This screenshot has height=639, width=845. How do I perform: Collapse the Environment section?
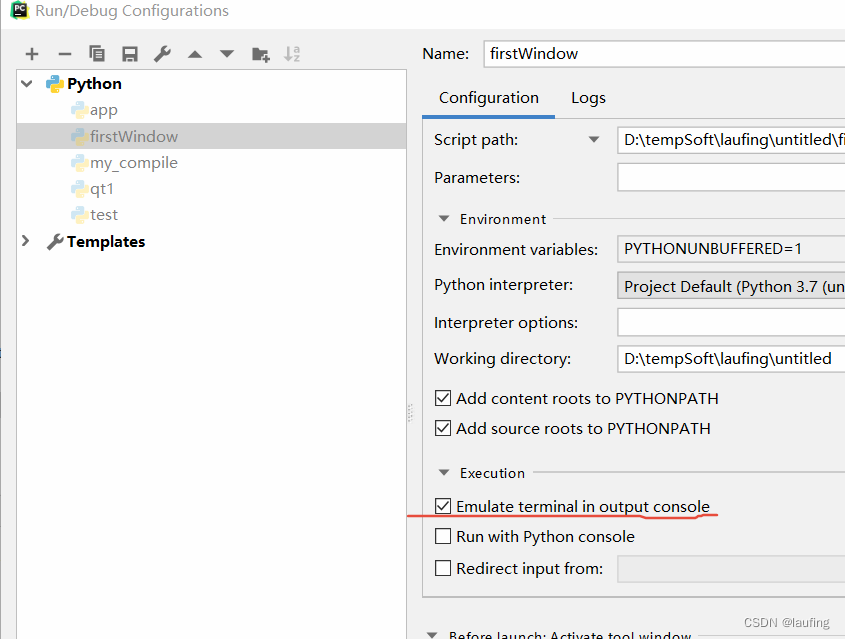[444, 219]
